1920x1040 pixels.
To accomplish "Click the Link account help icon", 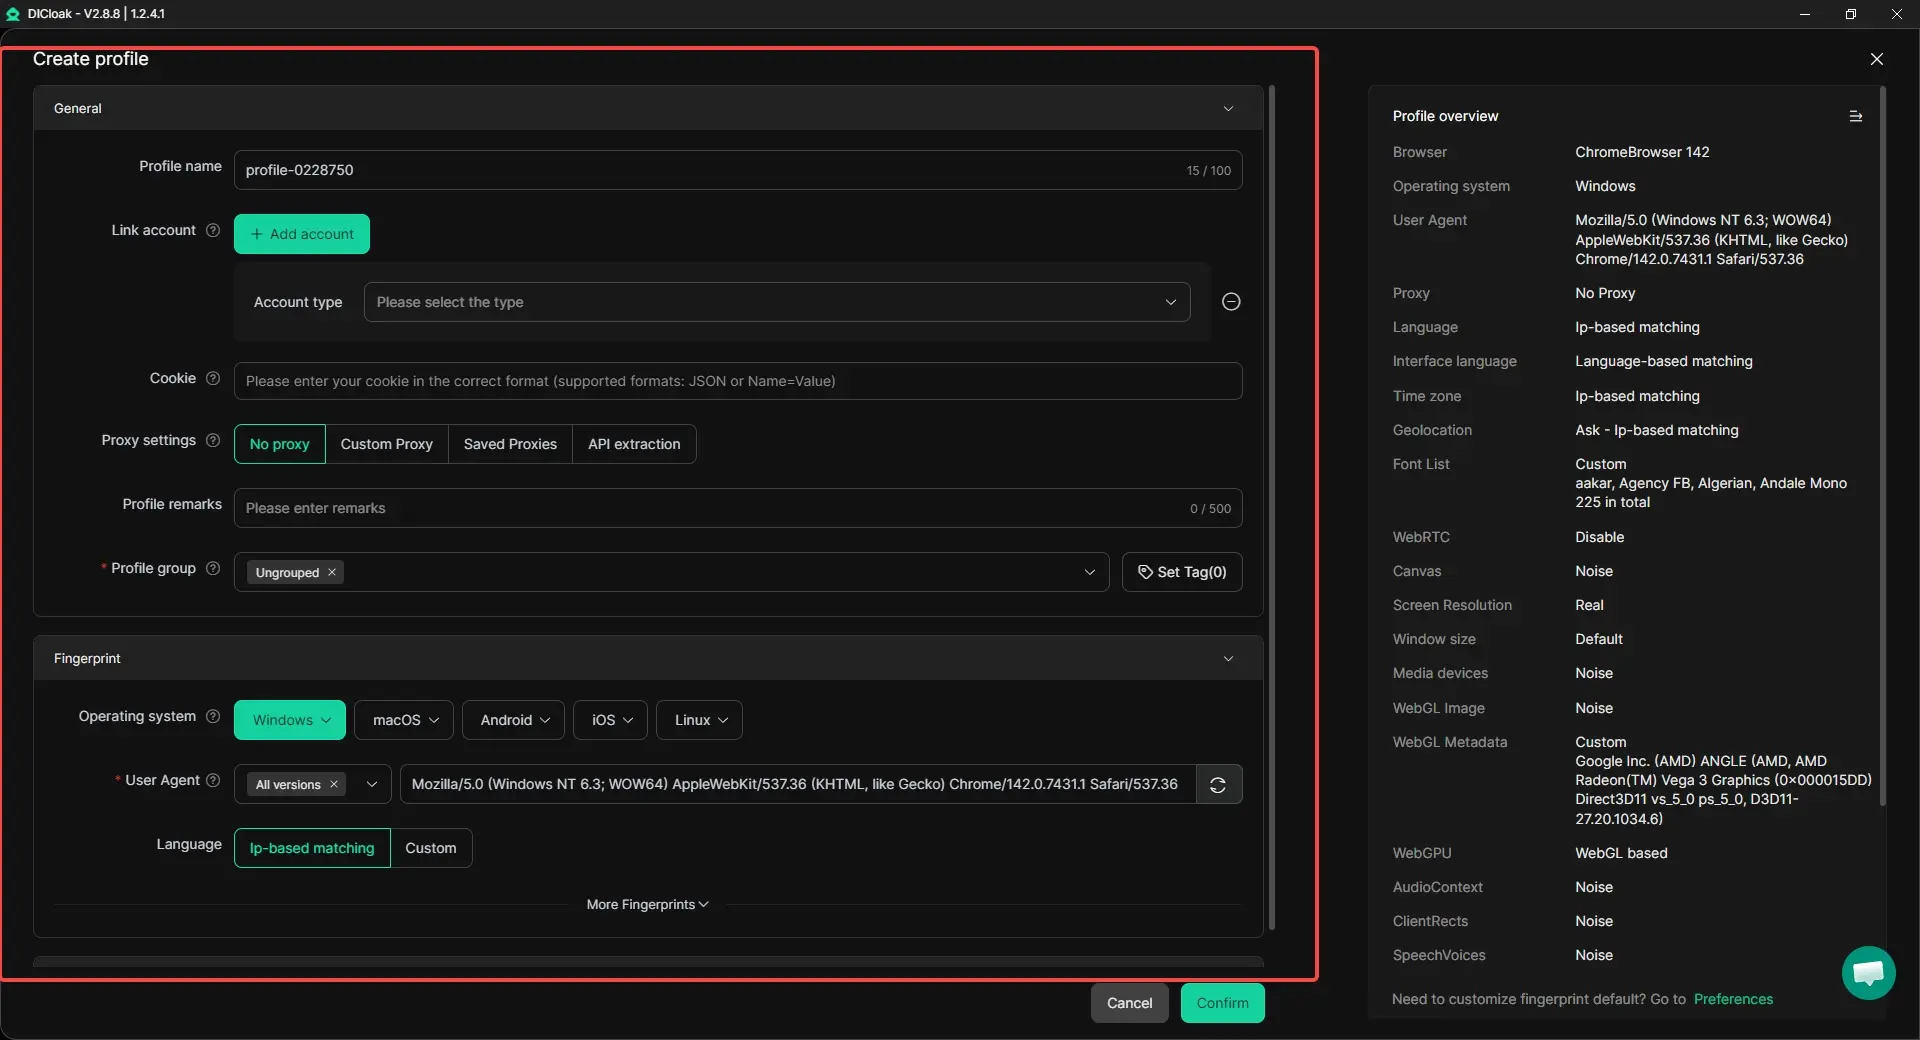I will tap(213, 231).
